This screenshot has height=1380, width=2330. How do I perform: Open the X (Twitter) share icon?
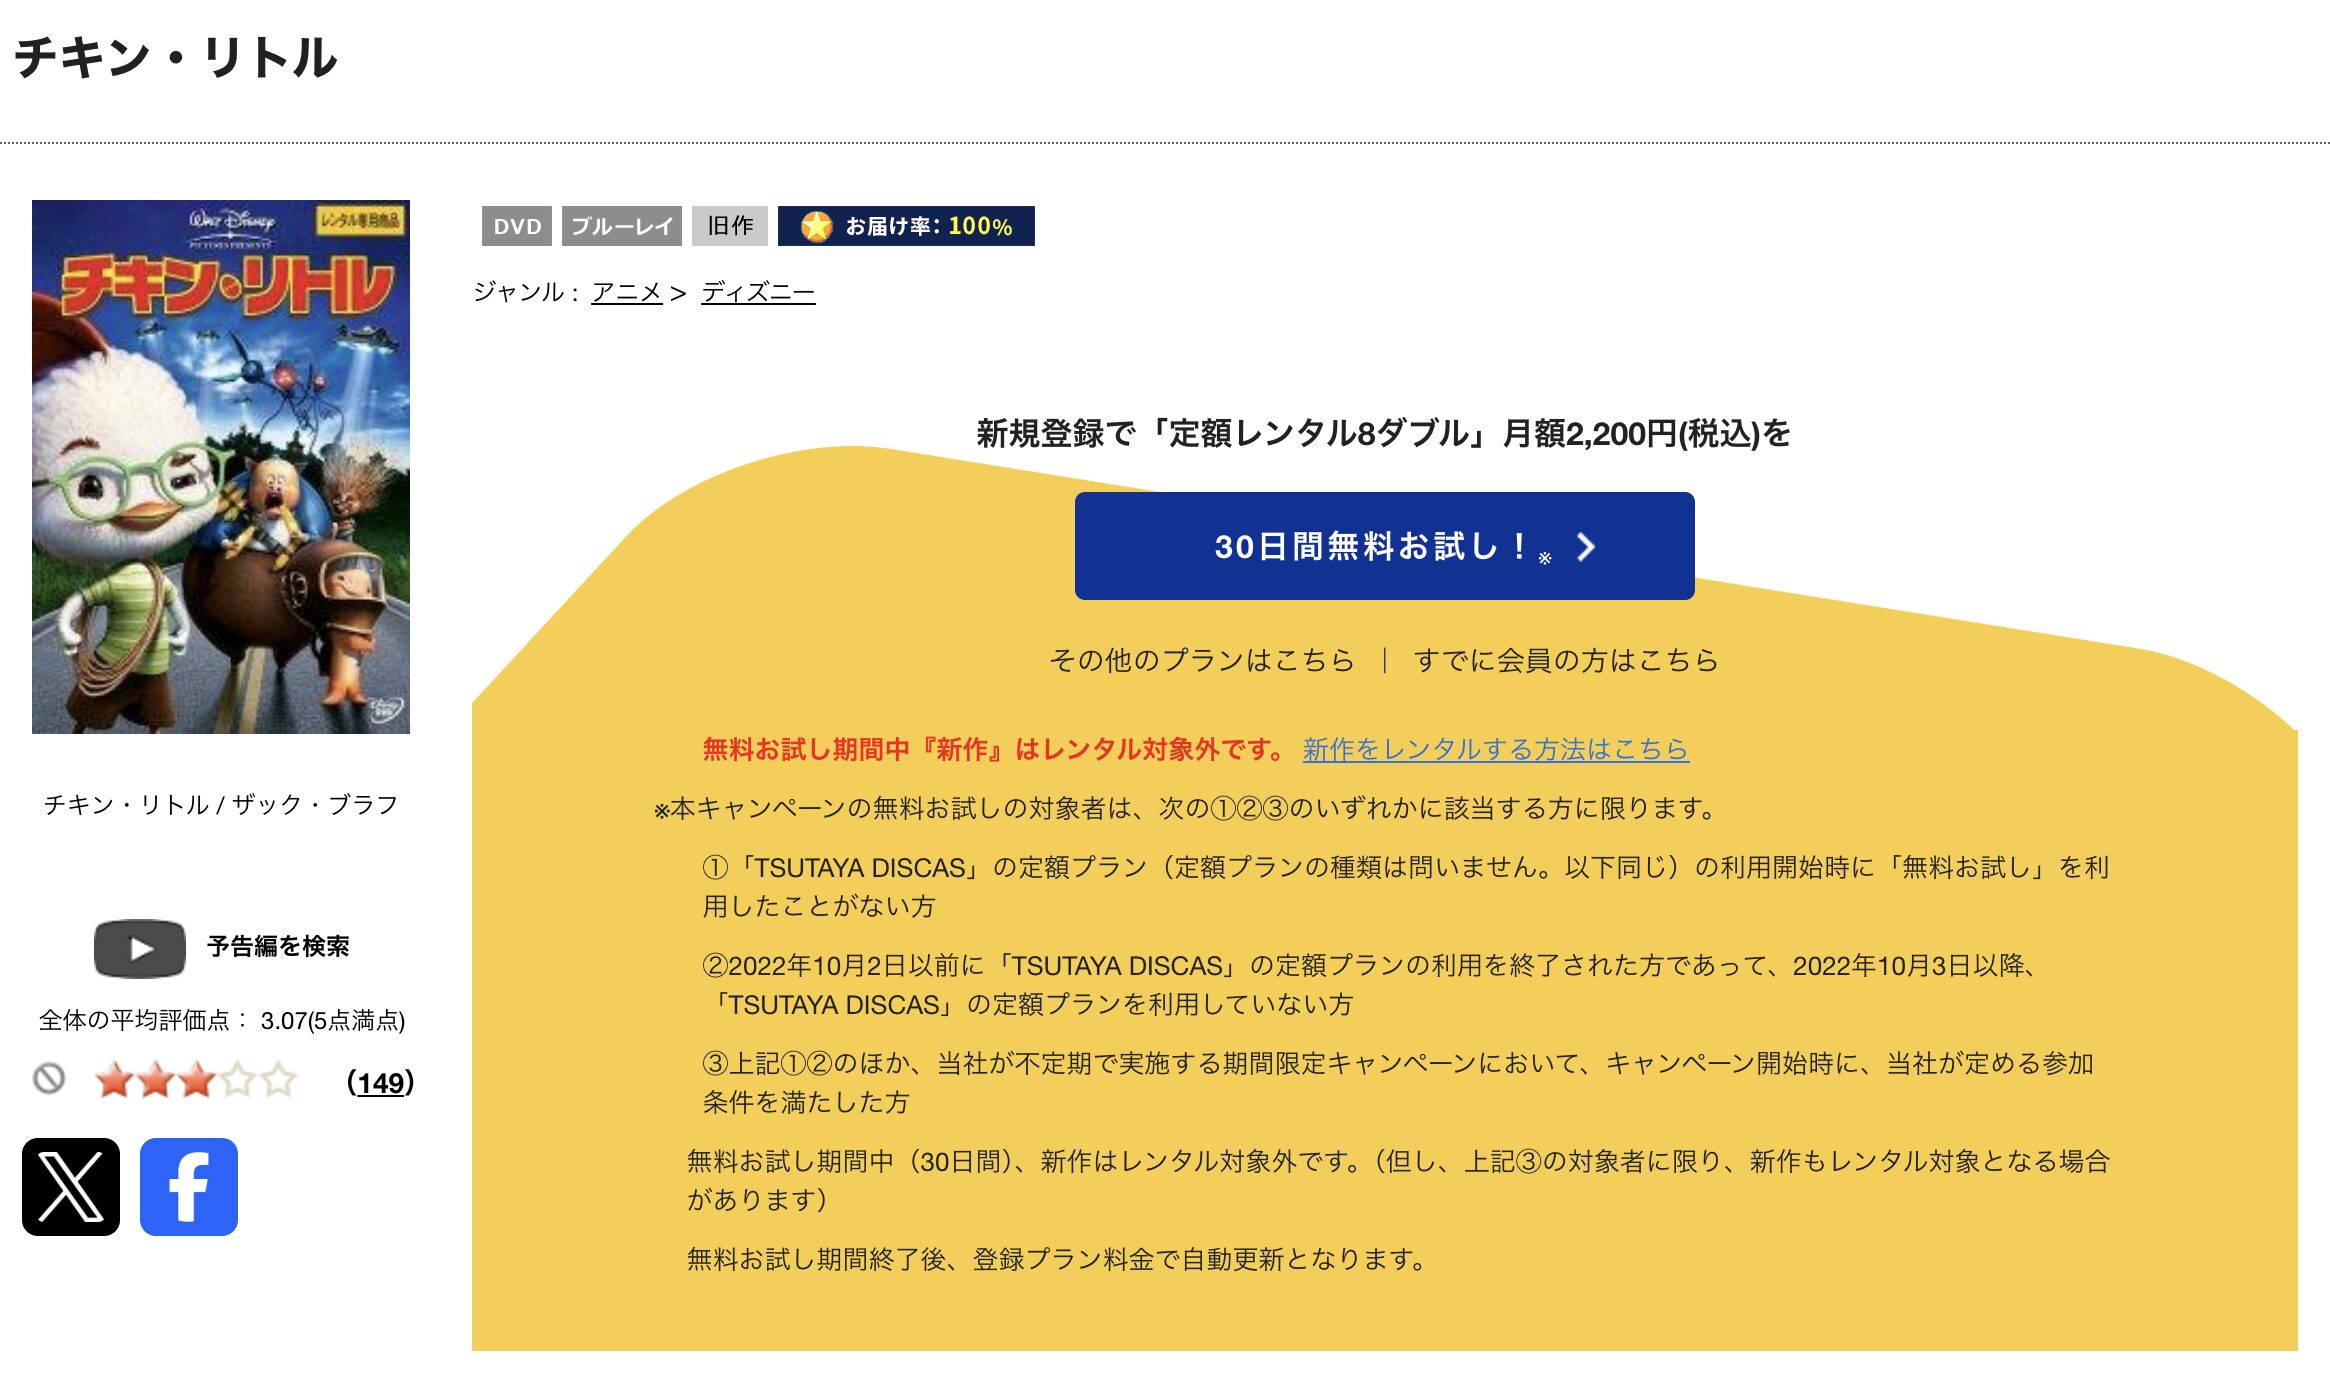[71, 1187]
